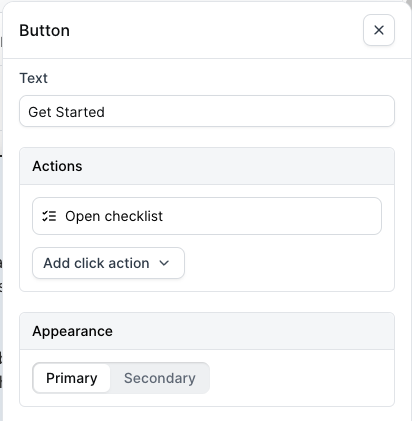Close the Button panel with X icon

click(x=379, y=30)
